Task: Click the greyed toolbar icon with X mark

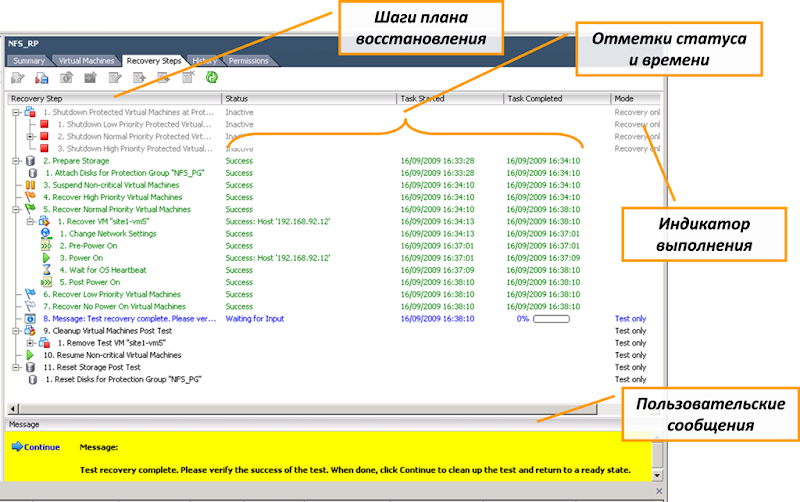Action: (x=188, y=78)
